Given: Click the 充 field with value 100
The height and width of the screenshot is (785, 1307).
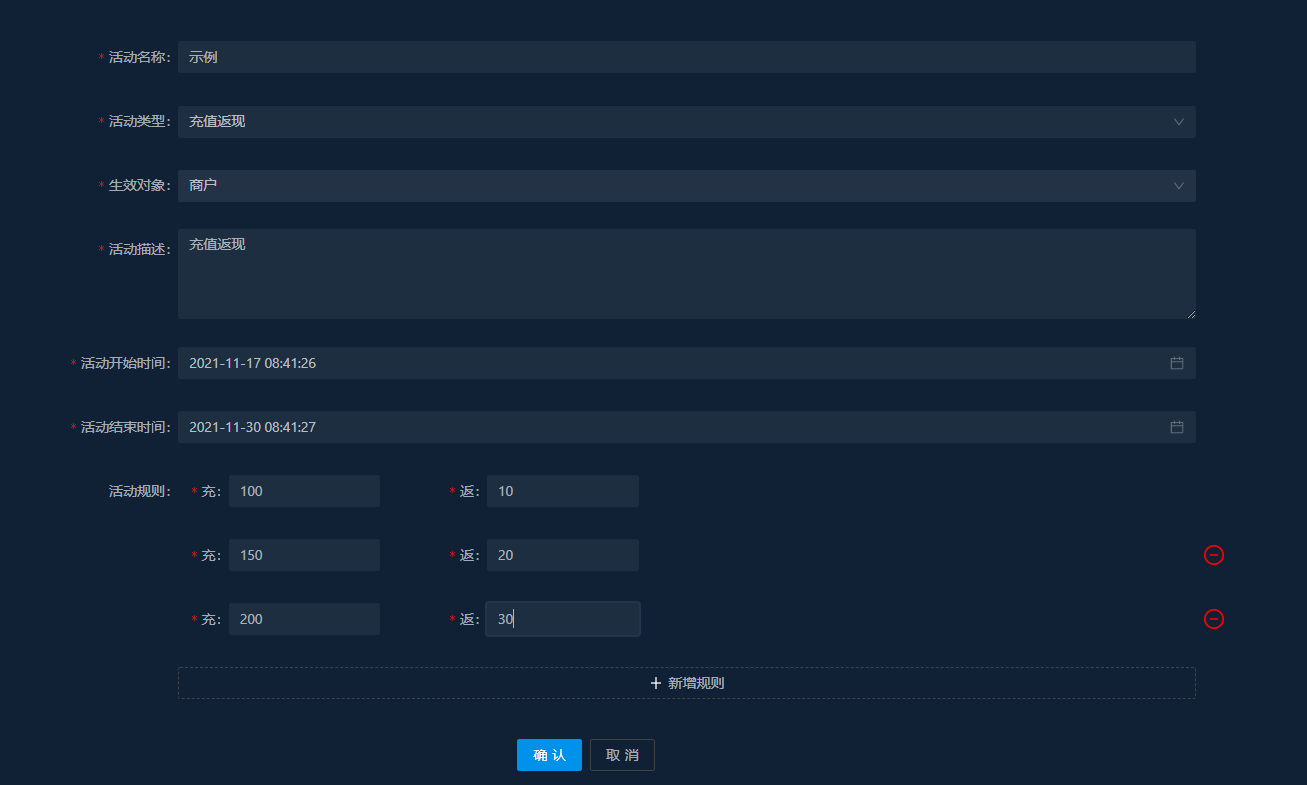Looking at the screenshot, I should point(304,491).
